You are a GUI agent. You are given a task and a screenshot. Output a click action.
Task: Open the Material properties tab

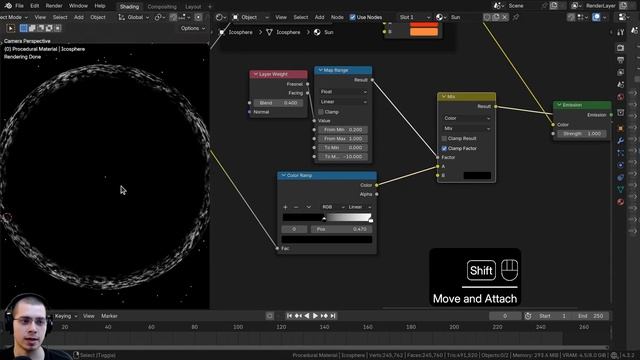620,202
